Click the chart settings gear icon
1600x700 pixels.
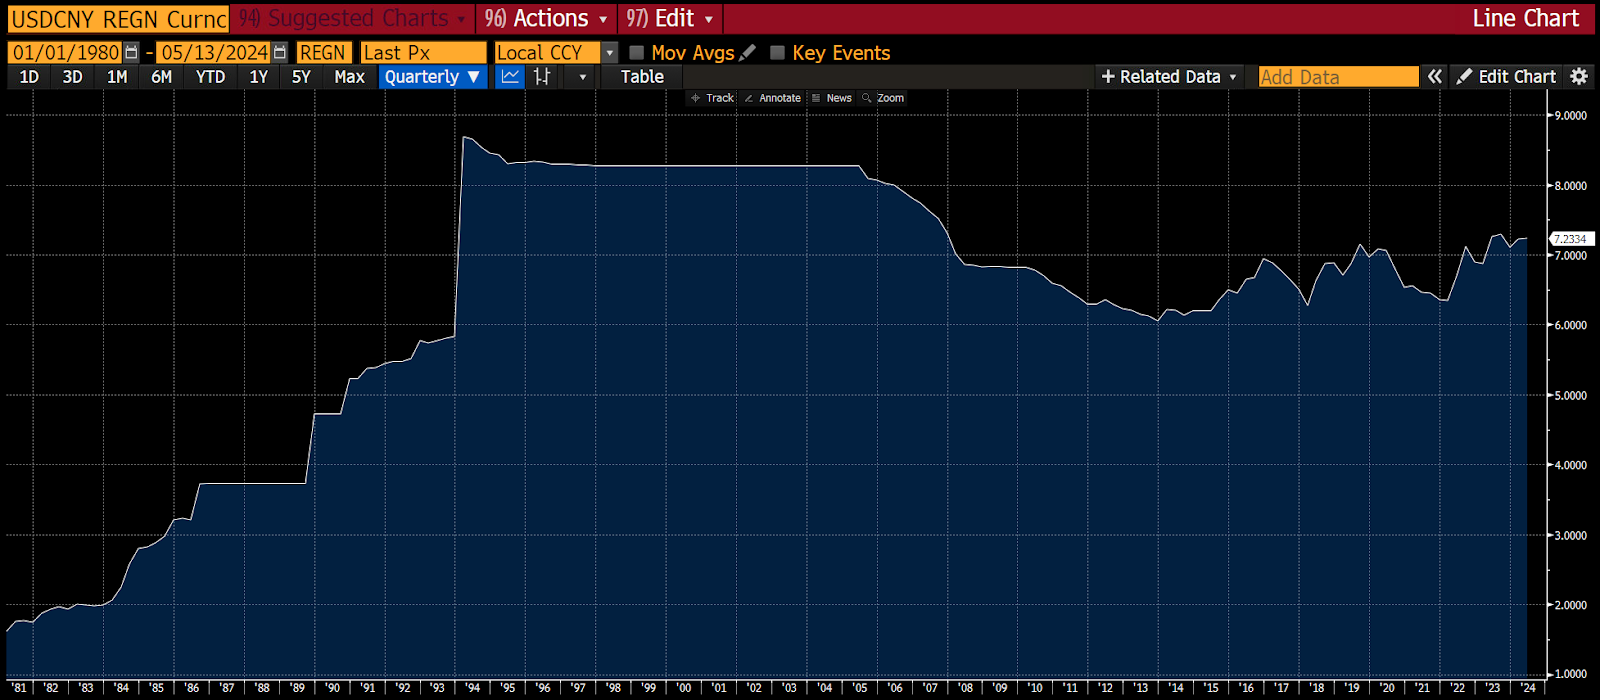pyautogui.click(x=1579, y=77)
